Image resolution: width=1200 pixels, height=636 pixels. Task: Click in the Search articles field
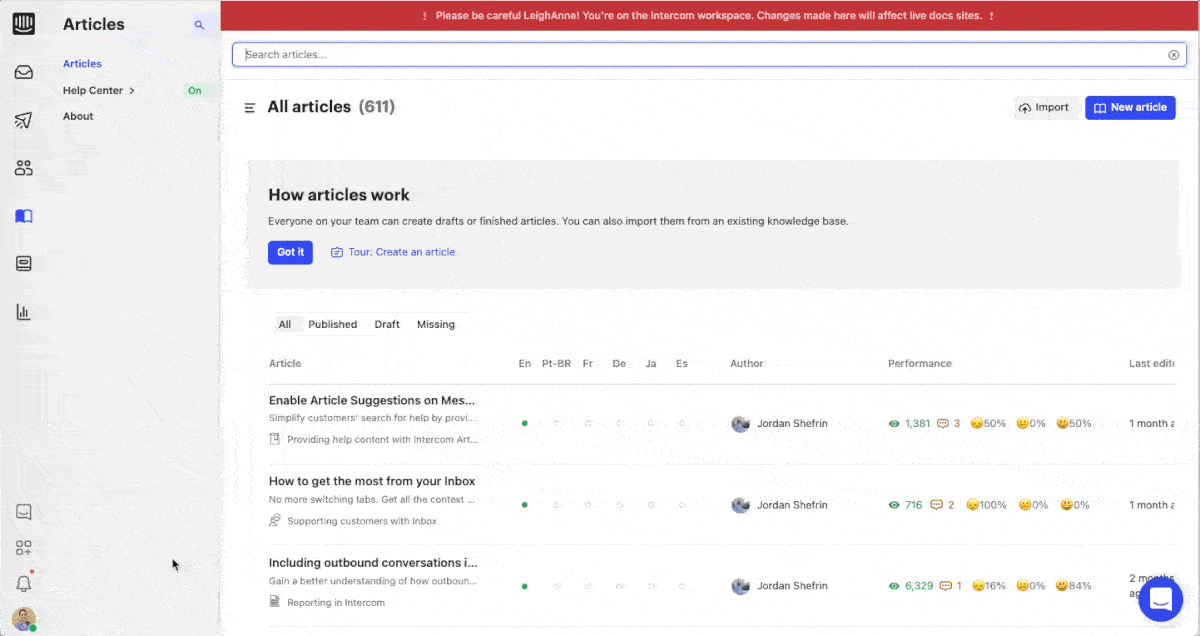pos(700,55)
